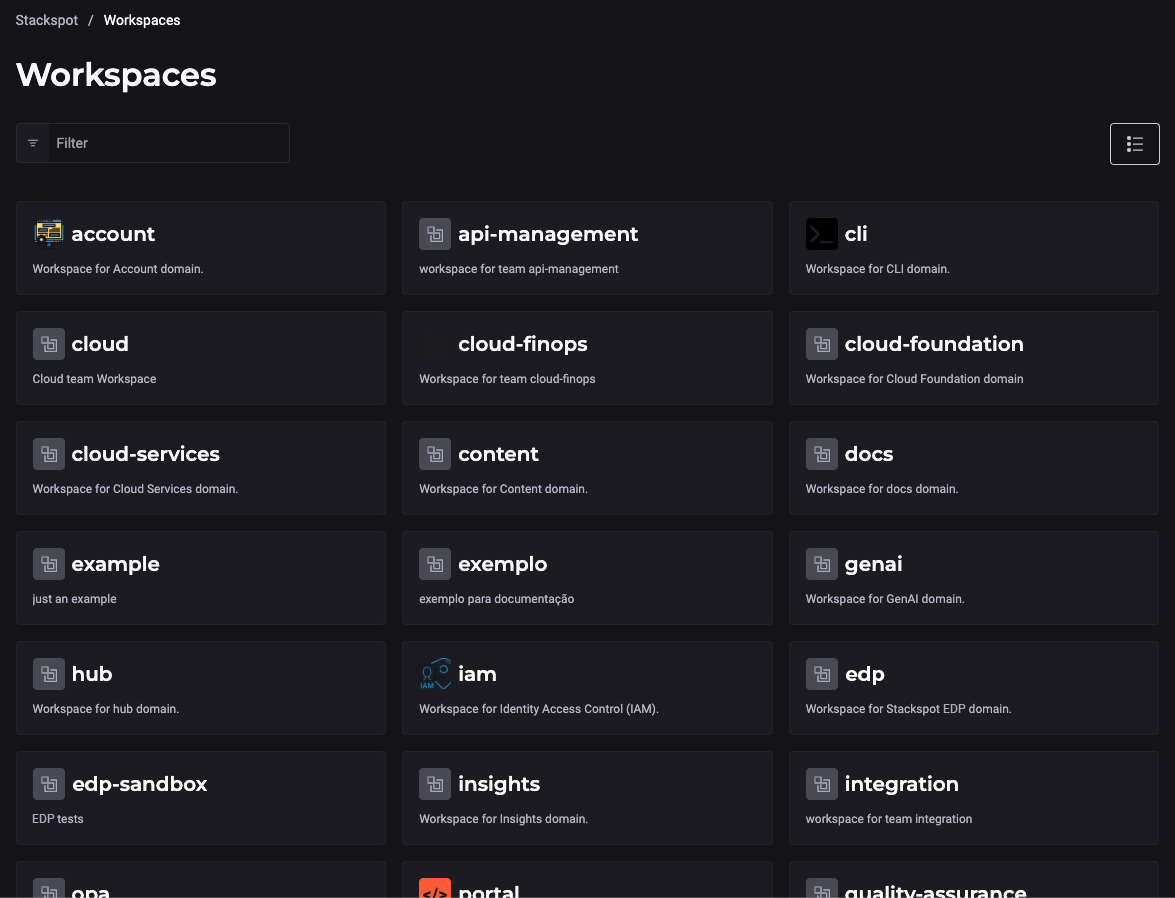
Task: Click 'Workspace for Stackspot EDP domain.'
Action: tap(908, 709)
